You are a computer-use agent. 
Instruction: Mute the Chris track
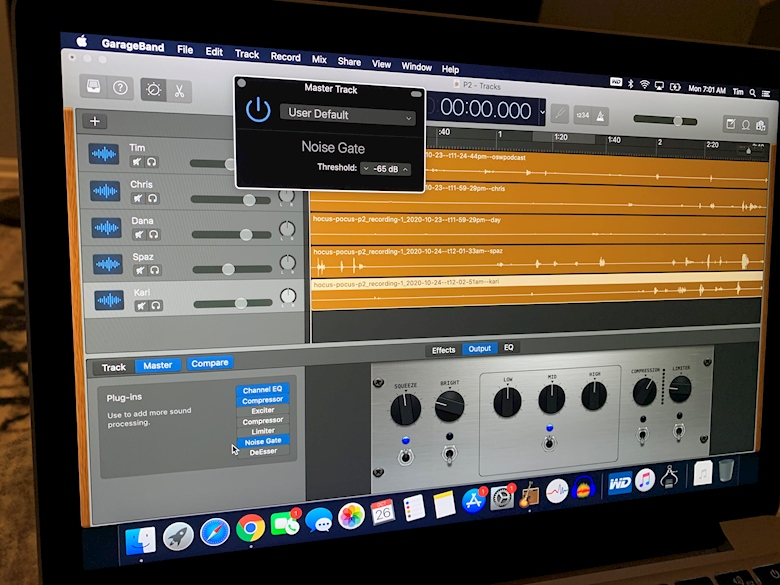[138, 198]
